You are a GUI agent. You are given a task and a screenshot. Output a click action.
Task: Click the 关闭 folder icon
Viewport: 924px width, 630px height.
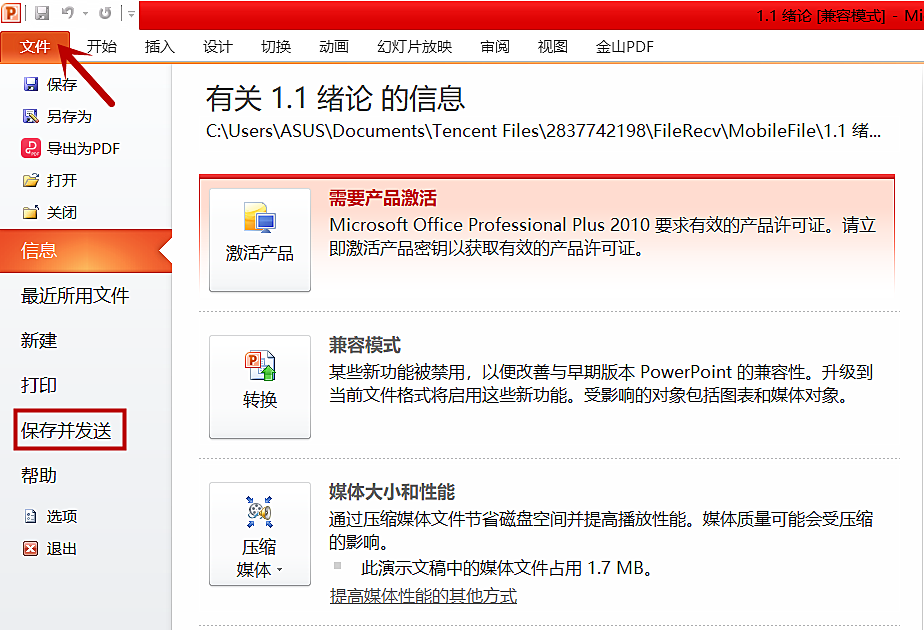point(31,212)
